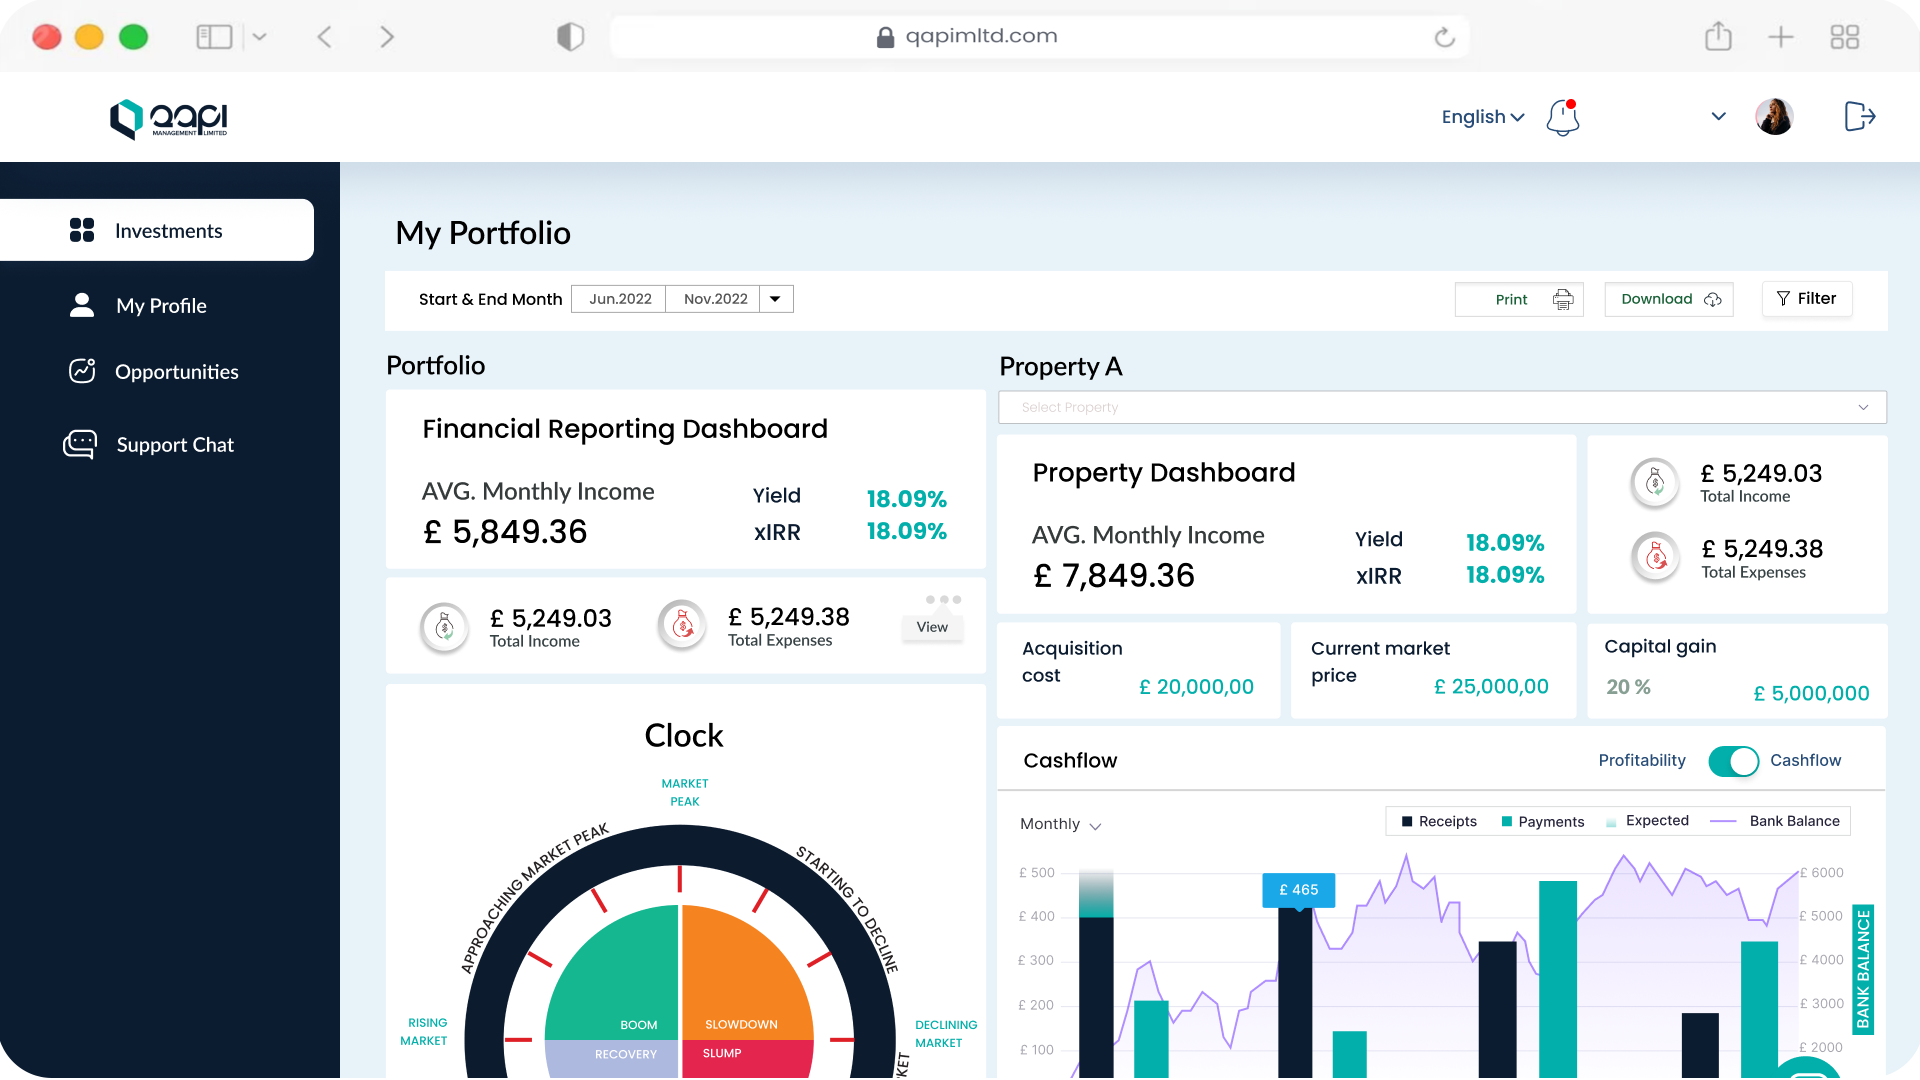The height and width of the screenshot is (1080, 1920).
Task: Toggle Expected legend item
Action: [x=1647, y=821]
